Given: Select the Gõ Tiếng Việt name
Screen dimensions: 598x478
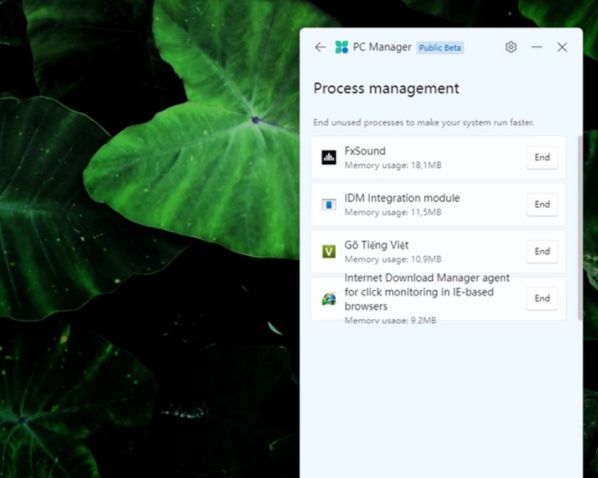Looking at the screenshot, I should (x=376, y=245).
